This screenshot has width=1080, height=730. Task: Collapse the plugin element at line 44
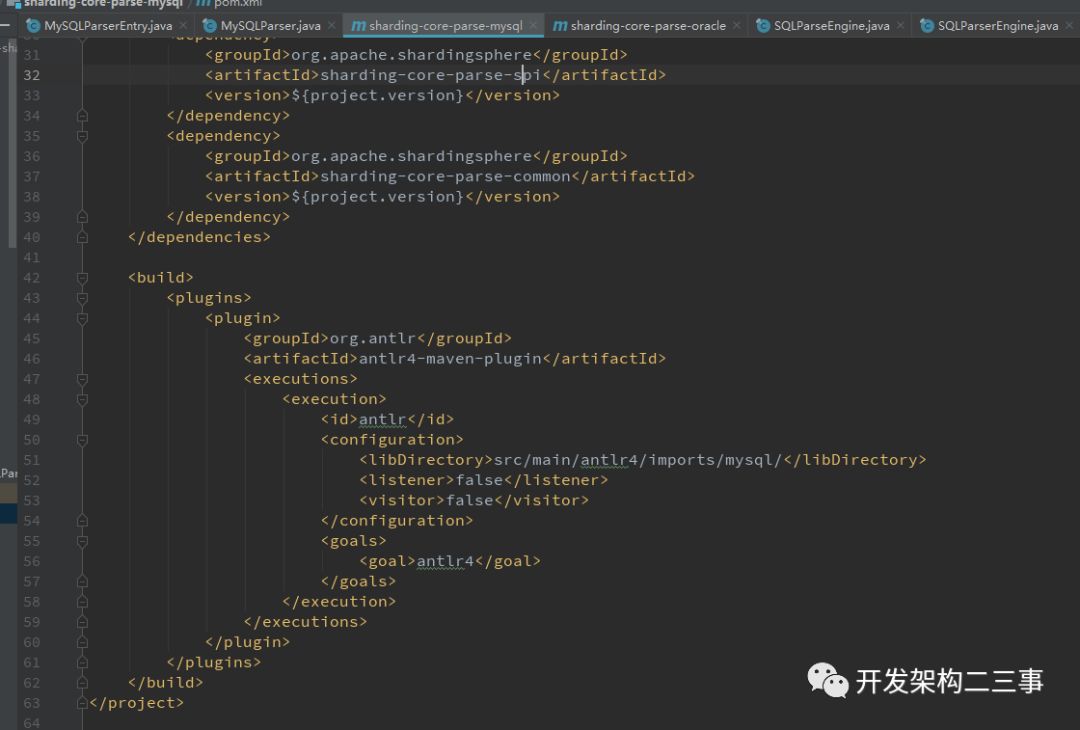[83, 318]
